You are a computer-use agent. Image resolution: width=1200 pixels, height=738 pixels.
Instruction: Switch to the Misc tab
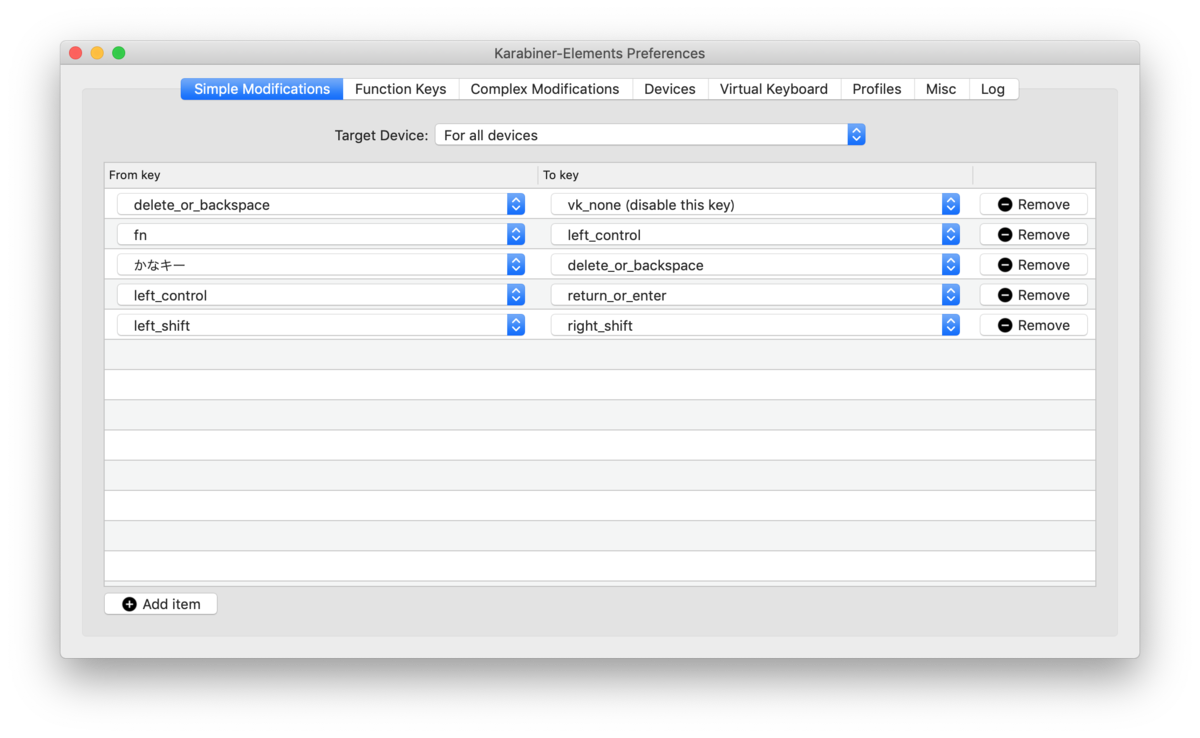[x=941, y=89]
